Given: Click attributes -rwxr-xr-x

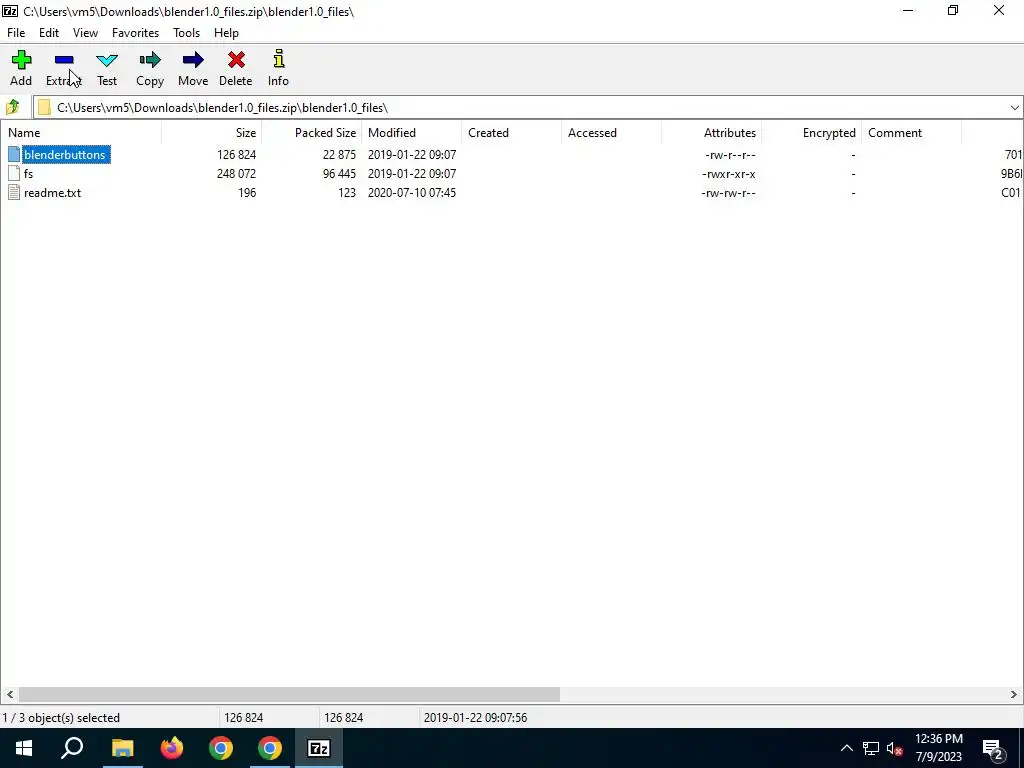Looking at the screenshot, I should tap(728, 174).
